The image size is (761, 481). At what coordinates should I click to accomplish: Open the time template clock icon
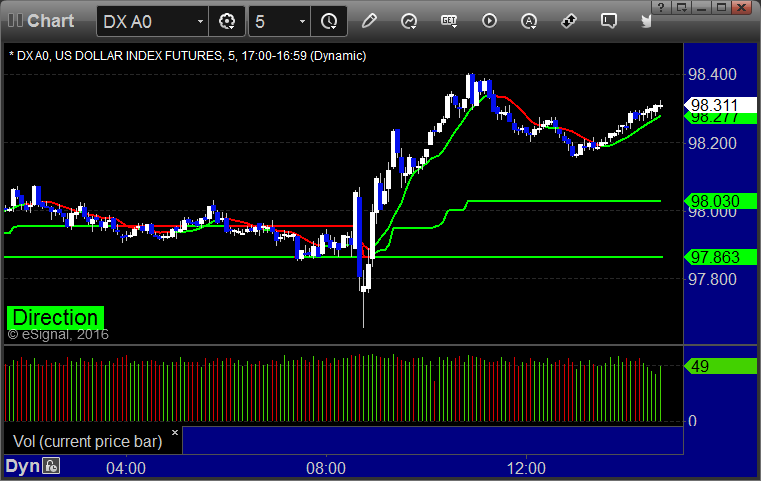click(x=329, y=21)
